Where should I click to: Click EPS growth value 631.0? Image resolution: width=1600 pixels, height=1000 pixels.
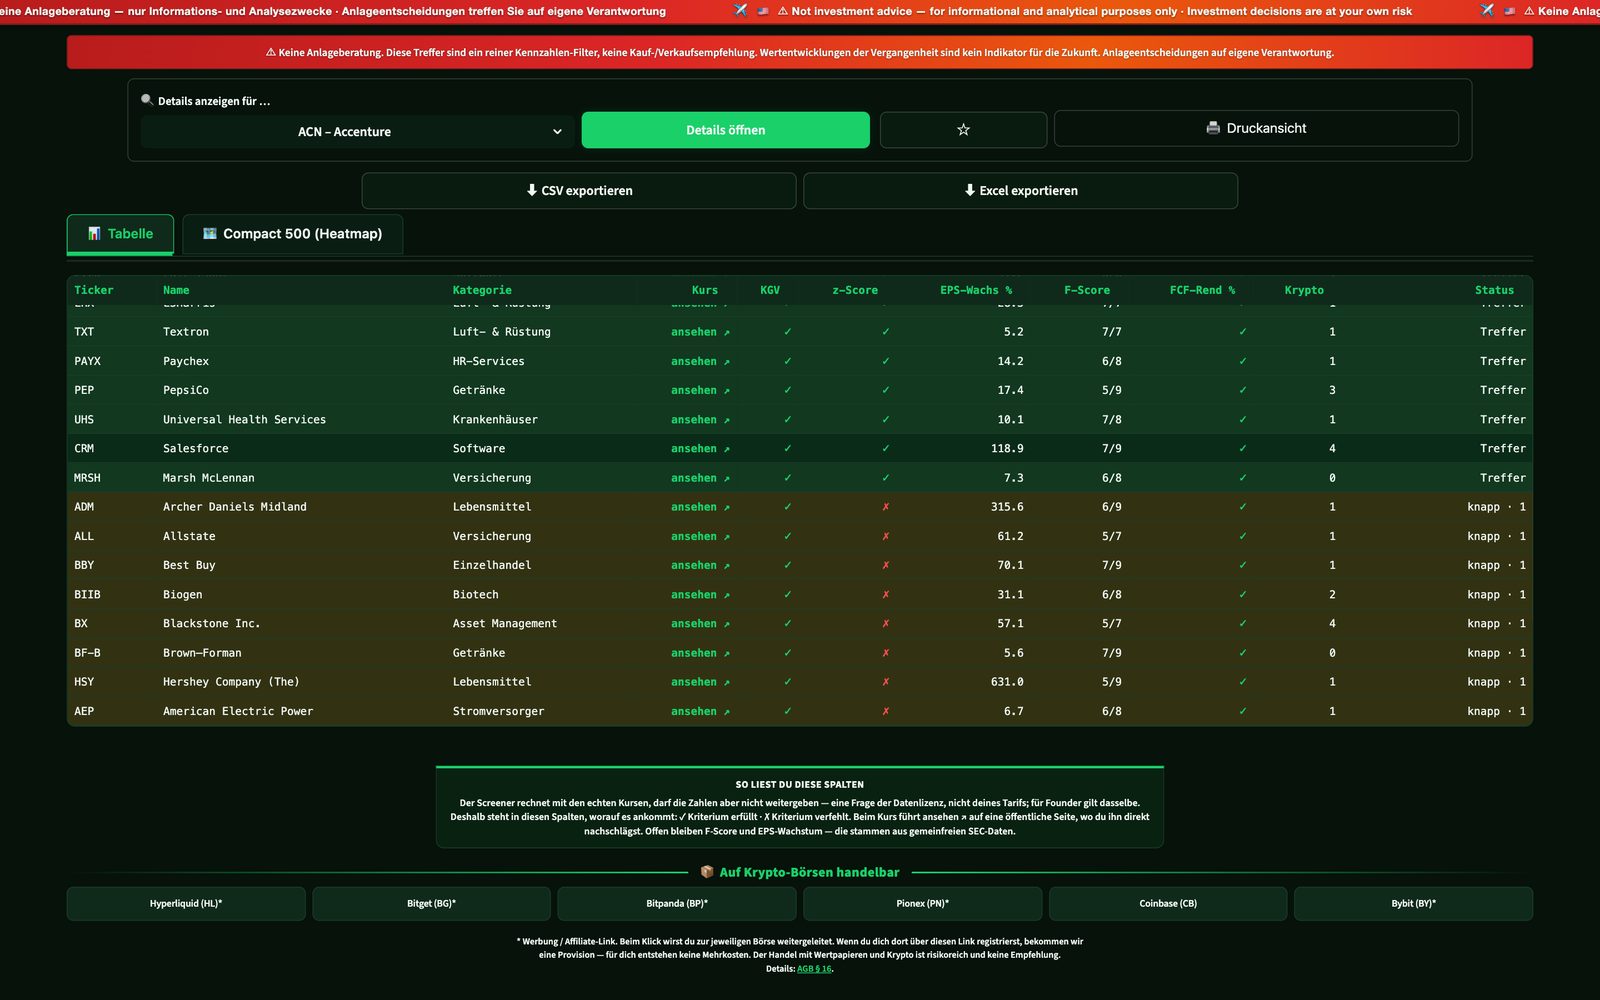(x=1007, y=682)
